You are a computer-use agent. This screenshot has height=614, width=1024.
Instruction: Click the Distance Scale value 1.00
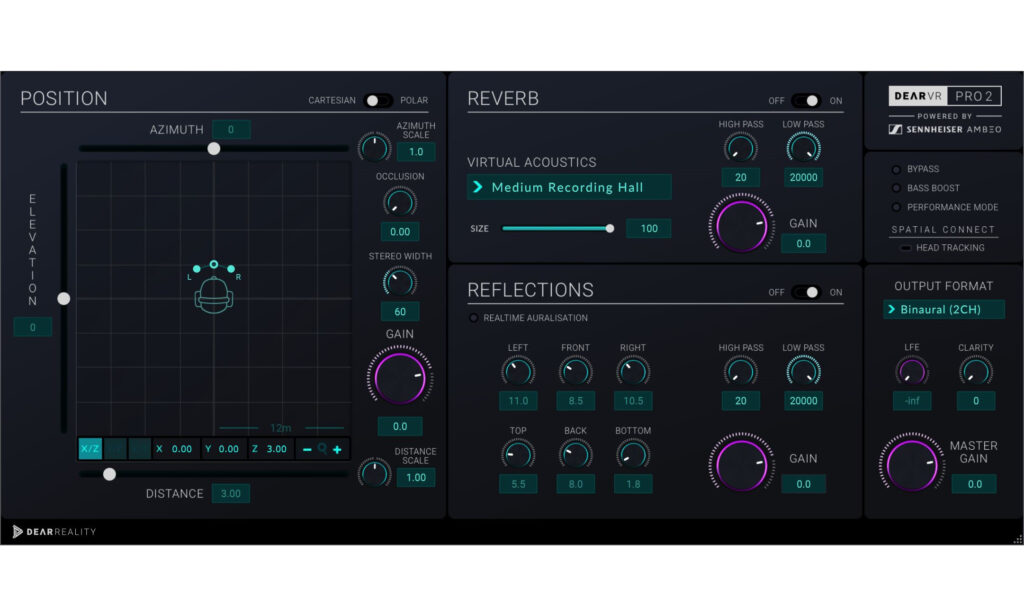(x=416, y=477)
